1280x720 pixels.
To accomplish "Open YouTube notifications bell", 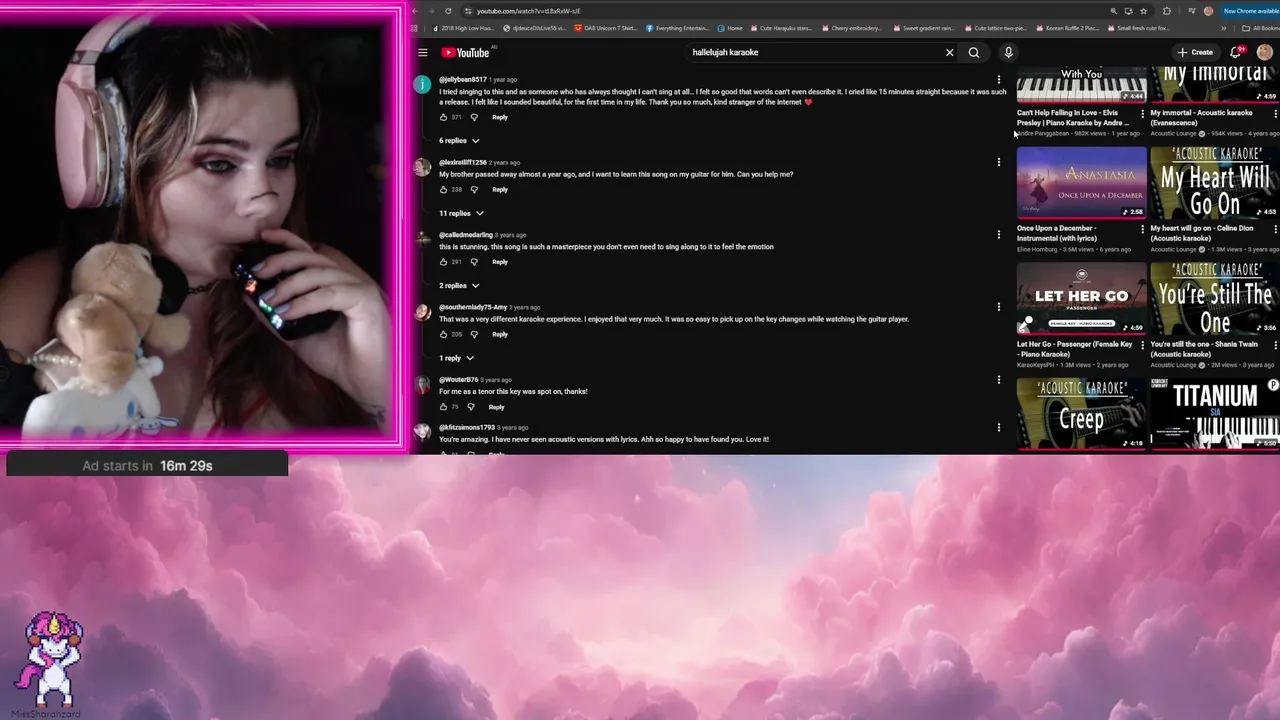I will pyautogui.click(x=1235, y=52).
